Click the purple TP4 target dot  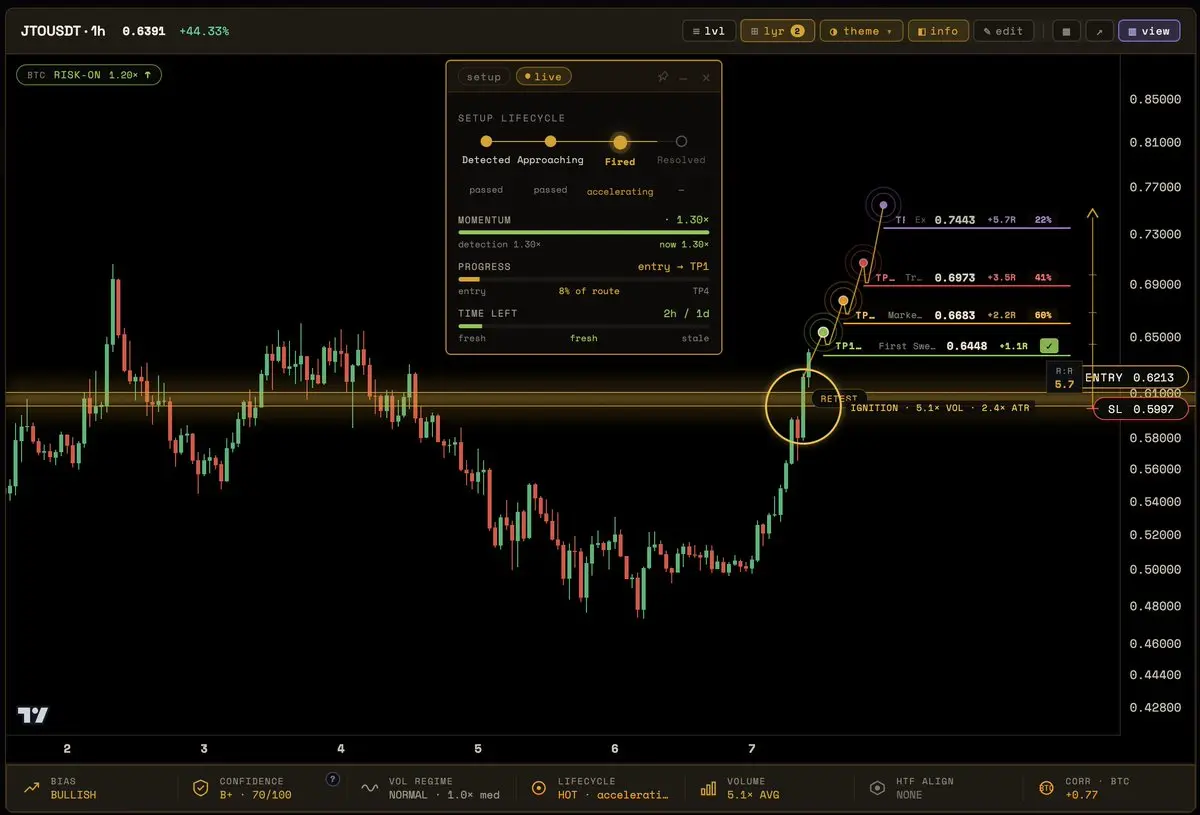pyautogui.click(x=883, y=206)
